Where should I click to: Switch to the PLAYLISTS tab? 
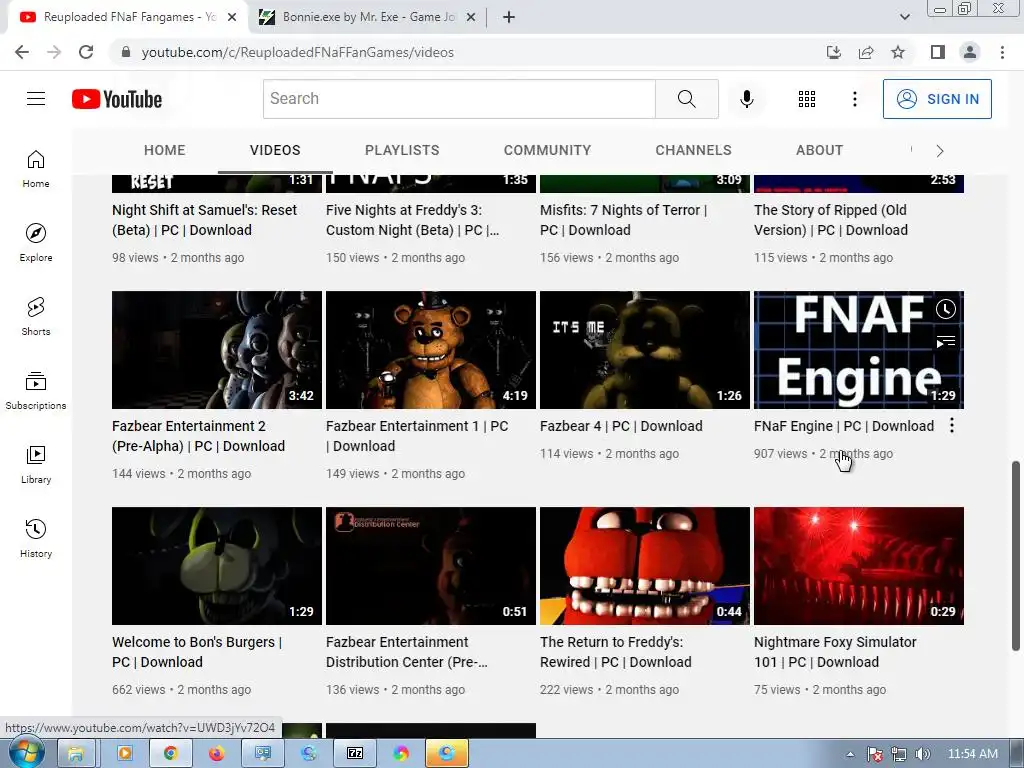[402, 150]
